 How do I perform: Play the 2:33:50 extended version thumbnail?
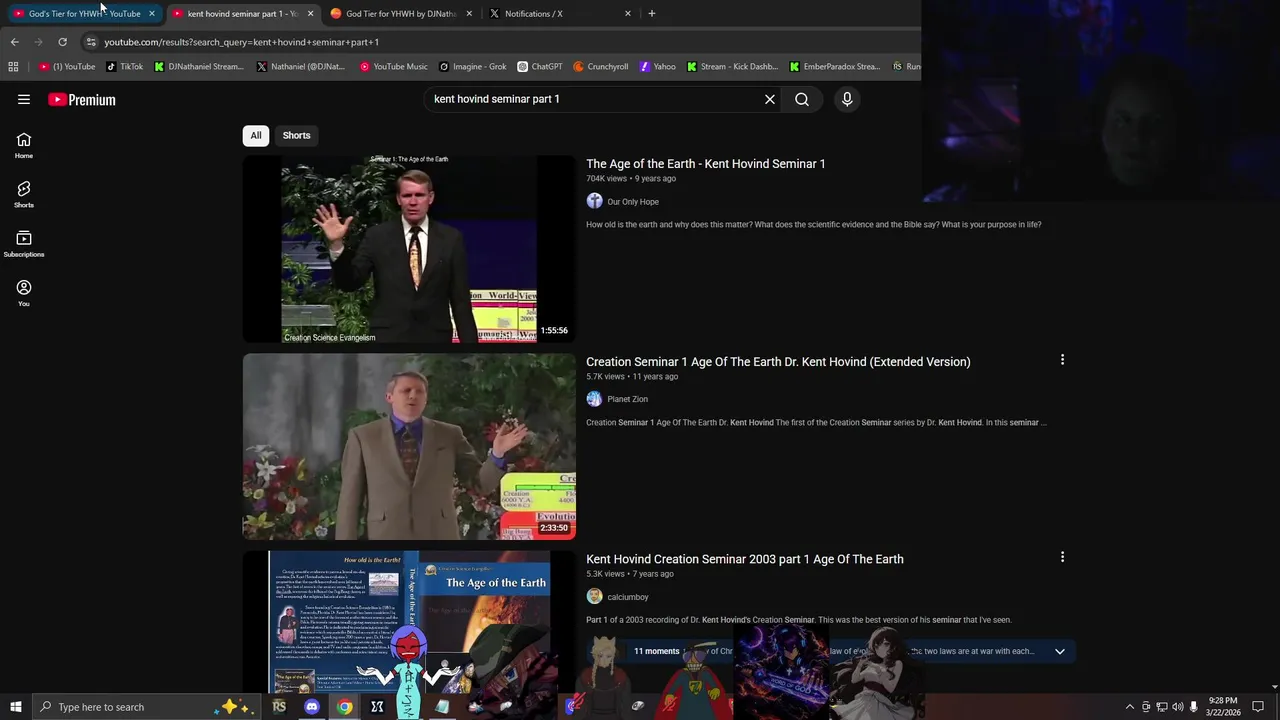[409, 446]
